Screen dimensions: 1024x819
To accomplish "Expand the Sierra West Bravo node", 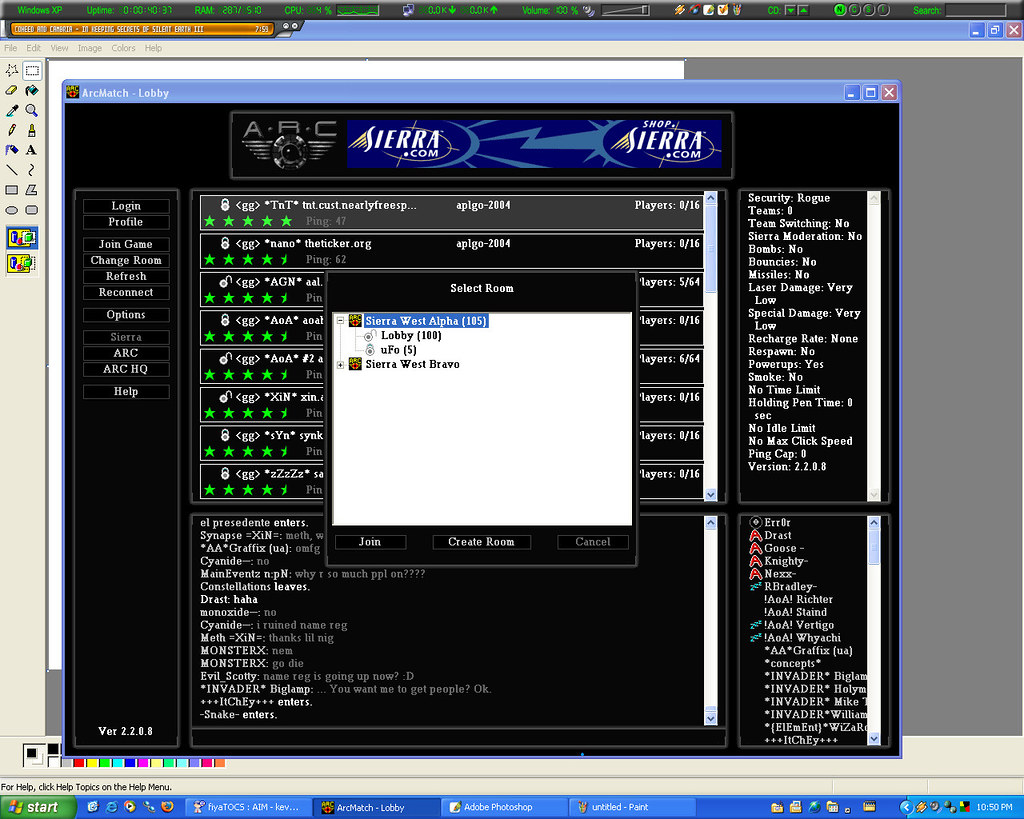I will point(341,364).
